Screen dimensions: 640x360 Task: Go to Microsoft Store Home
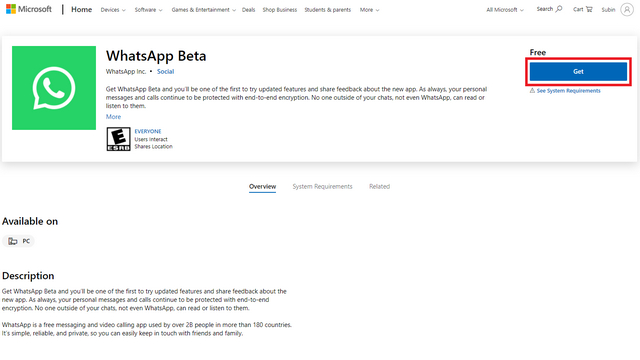[x=82, y=9]
